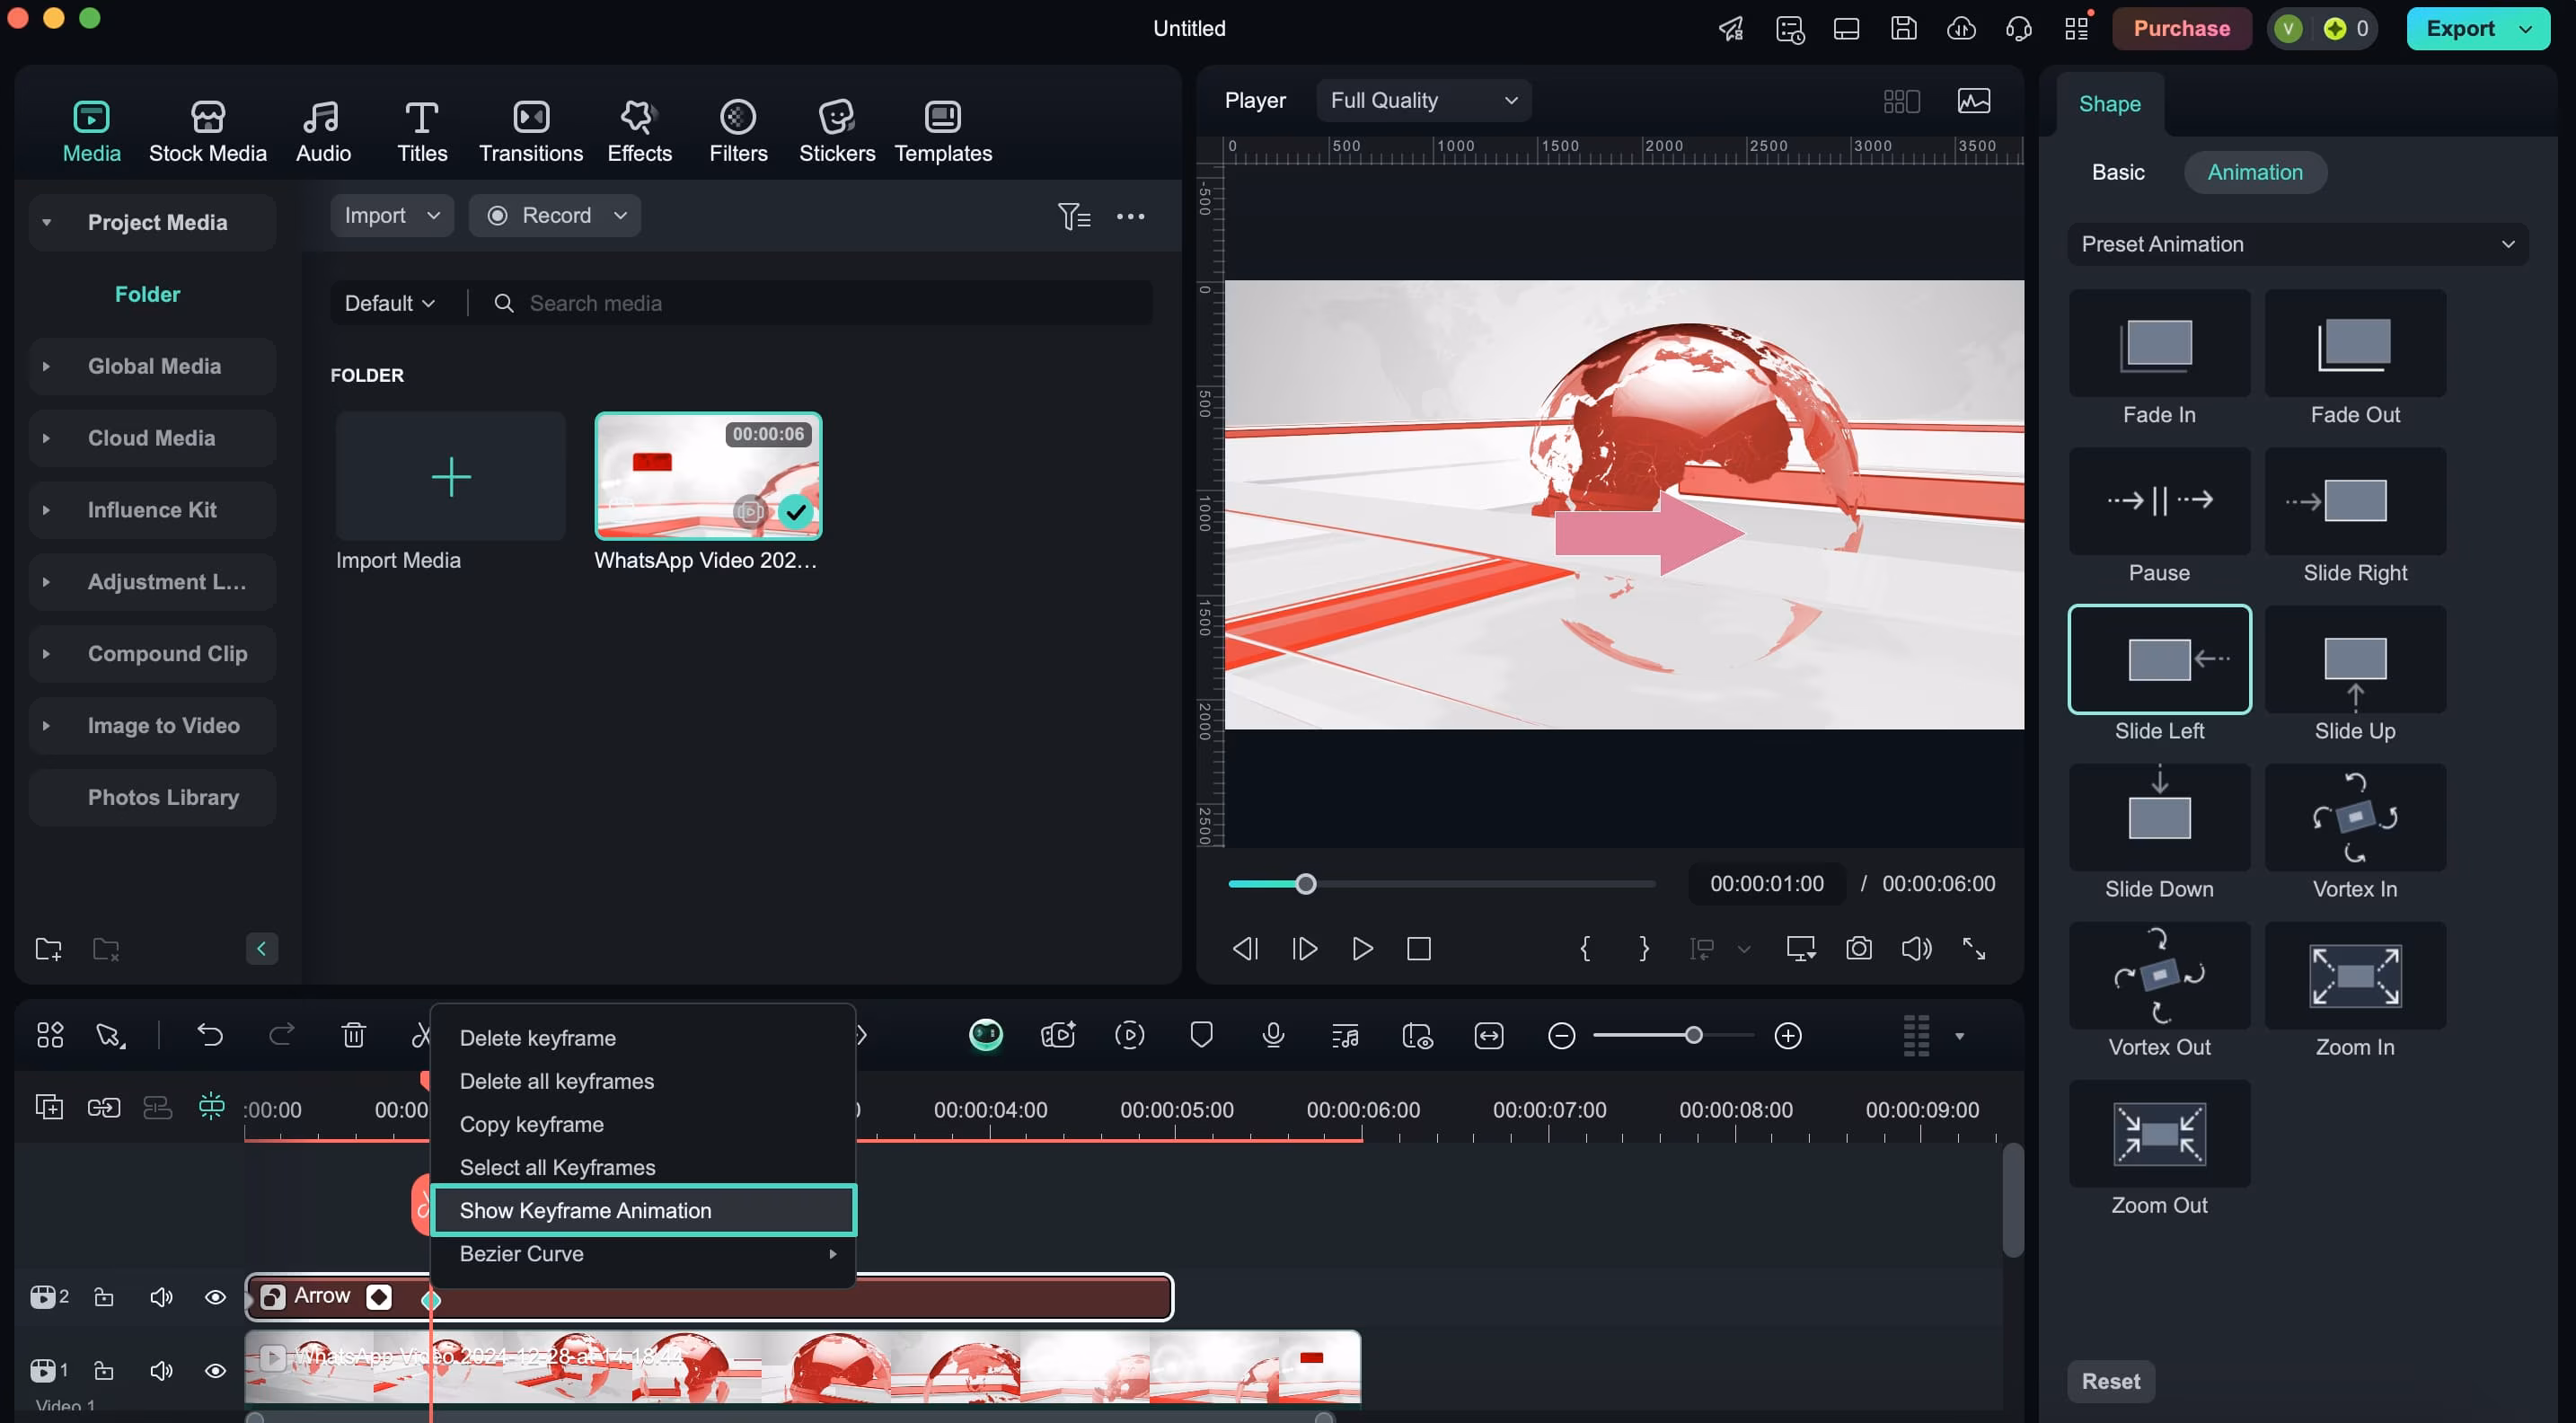Screen dimensions: 2576x1423
Task: Switch to the Basic tab
Action: 2117,172
